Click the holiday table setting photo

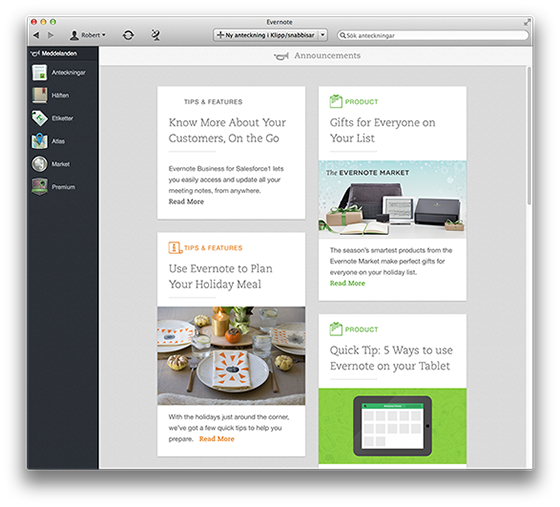tap(231, 356)
